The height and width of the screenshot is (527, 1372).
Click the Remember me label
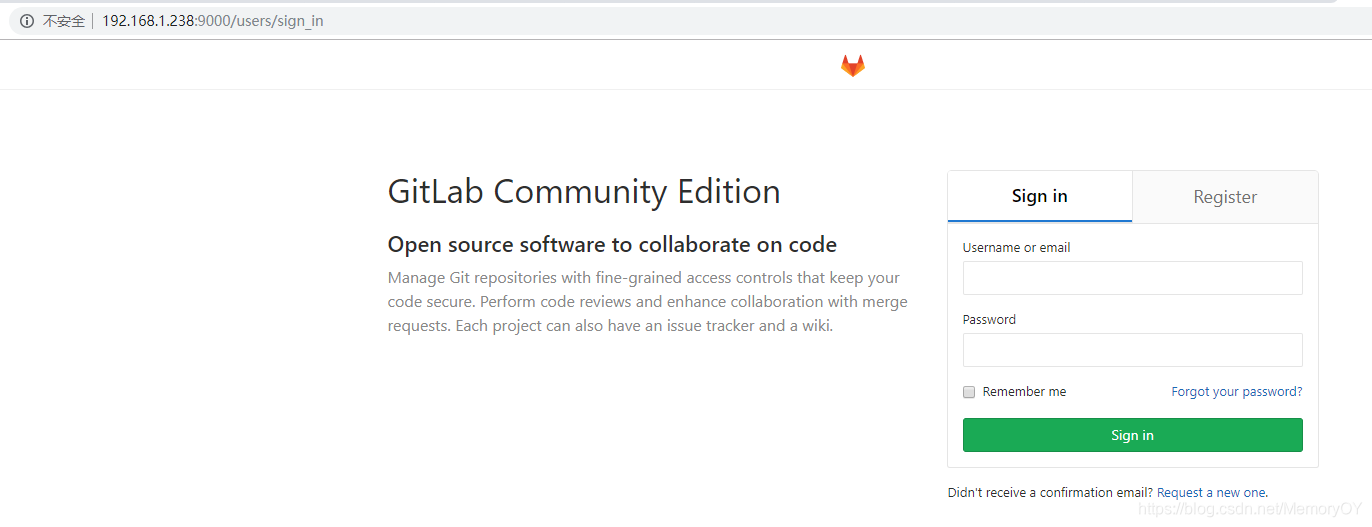[1024, 392]
